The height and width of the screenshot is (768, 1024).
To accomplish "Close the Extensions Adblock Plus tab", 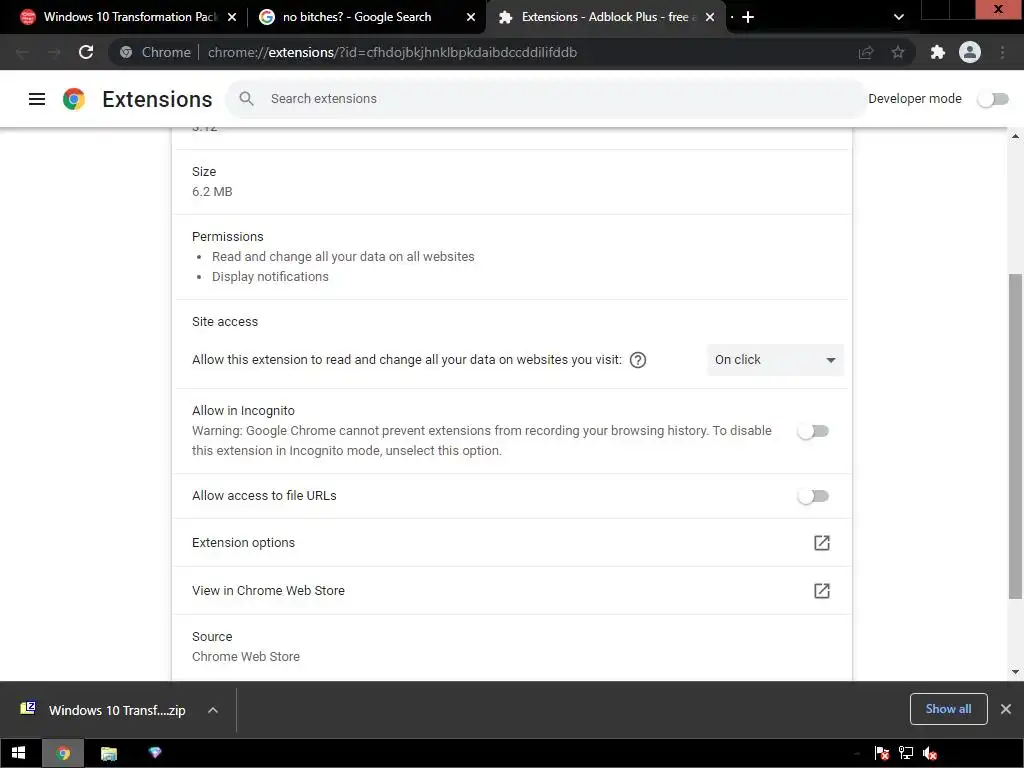I will [710, 17].
